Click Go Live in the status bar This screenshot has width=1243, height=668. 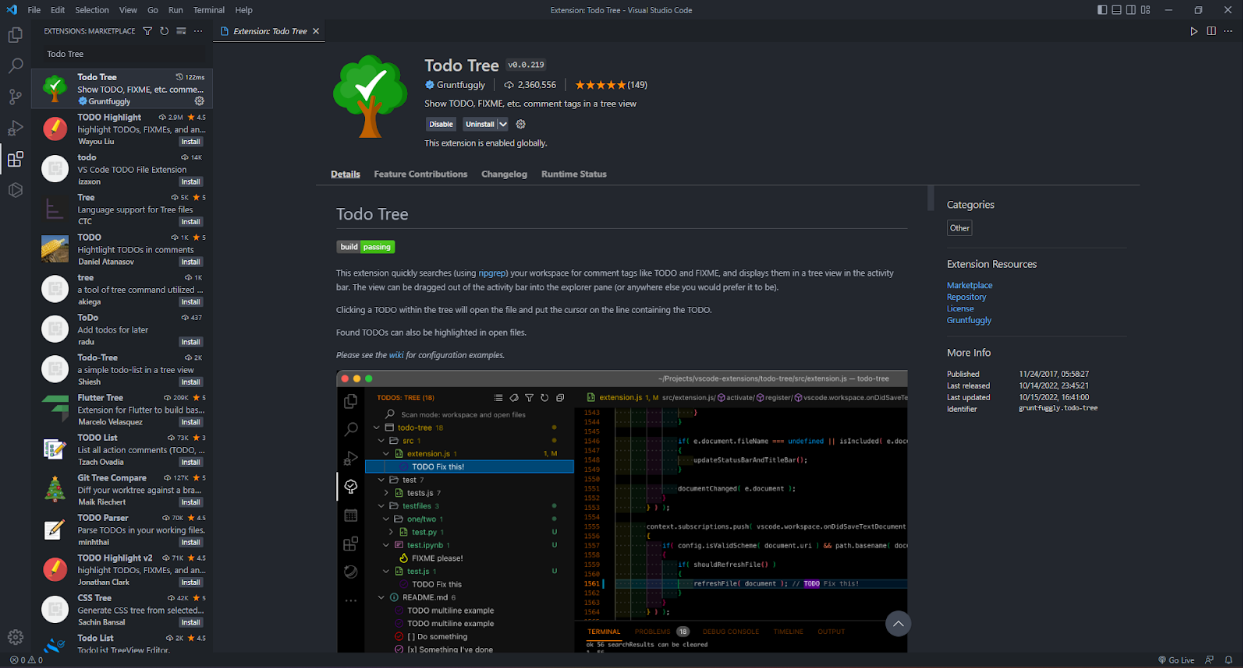[1177, 660]
